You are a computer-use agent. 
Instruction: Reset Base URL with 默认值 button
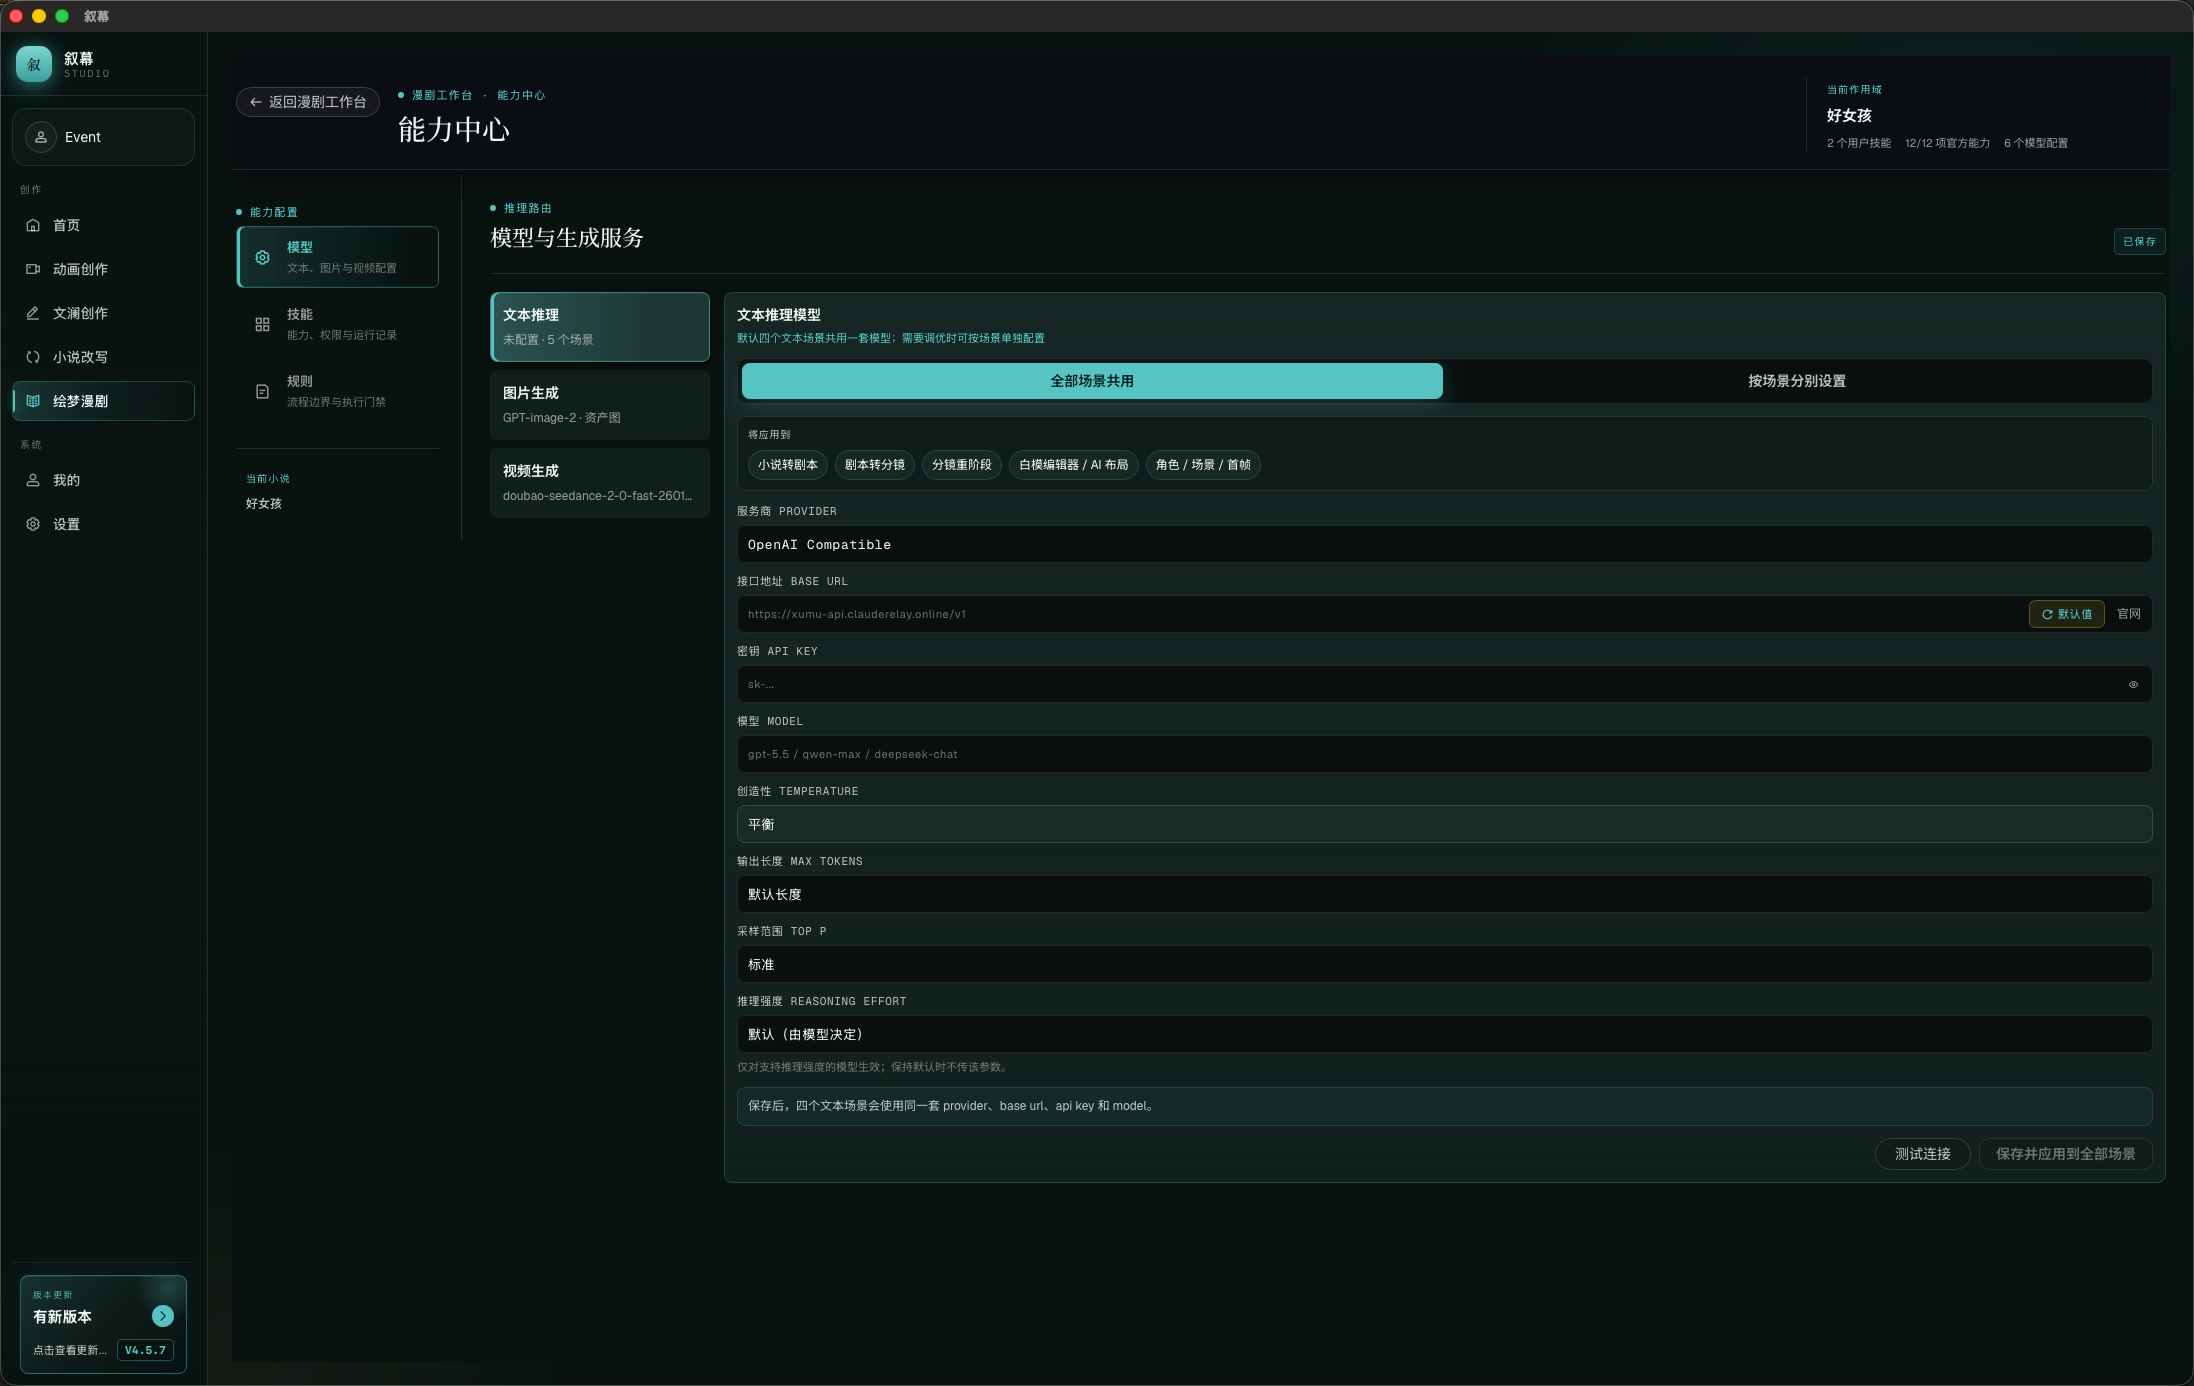(2066, 614)
